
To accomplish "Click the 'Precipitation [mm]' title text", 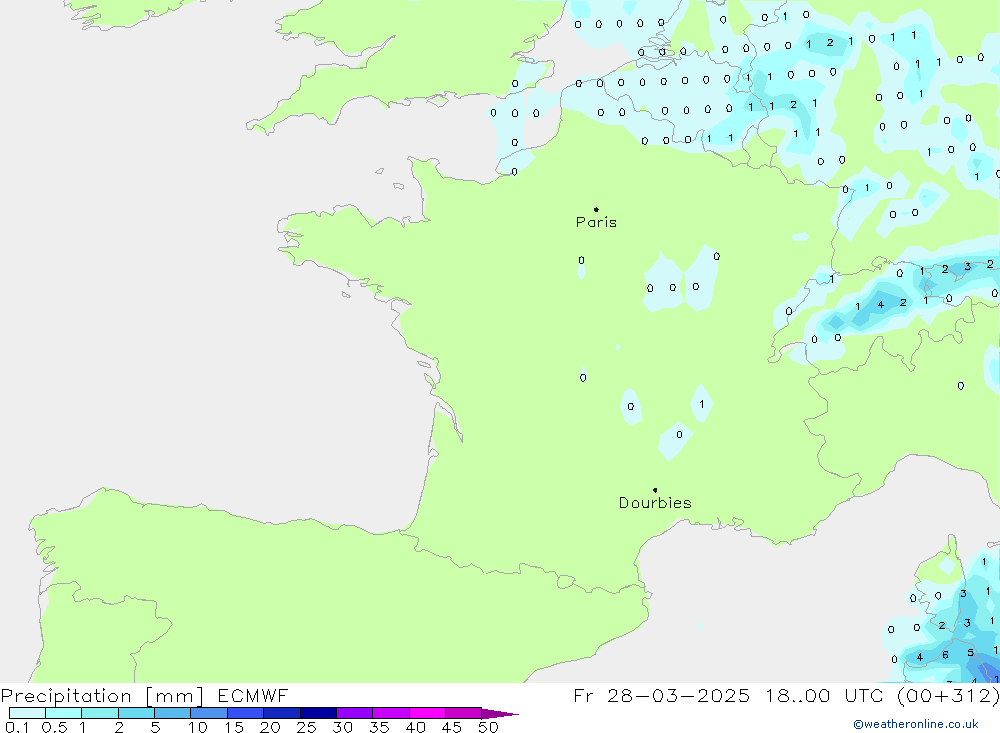I will (102, 696).
